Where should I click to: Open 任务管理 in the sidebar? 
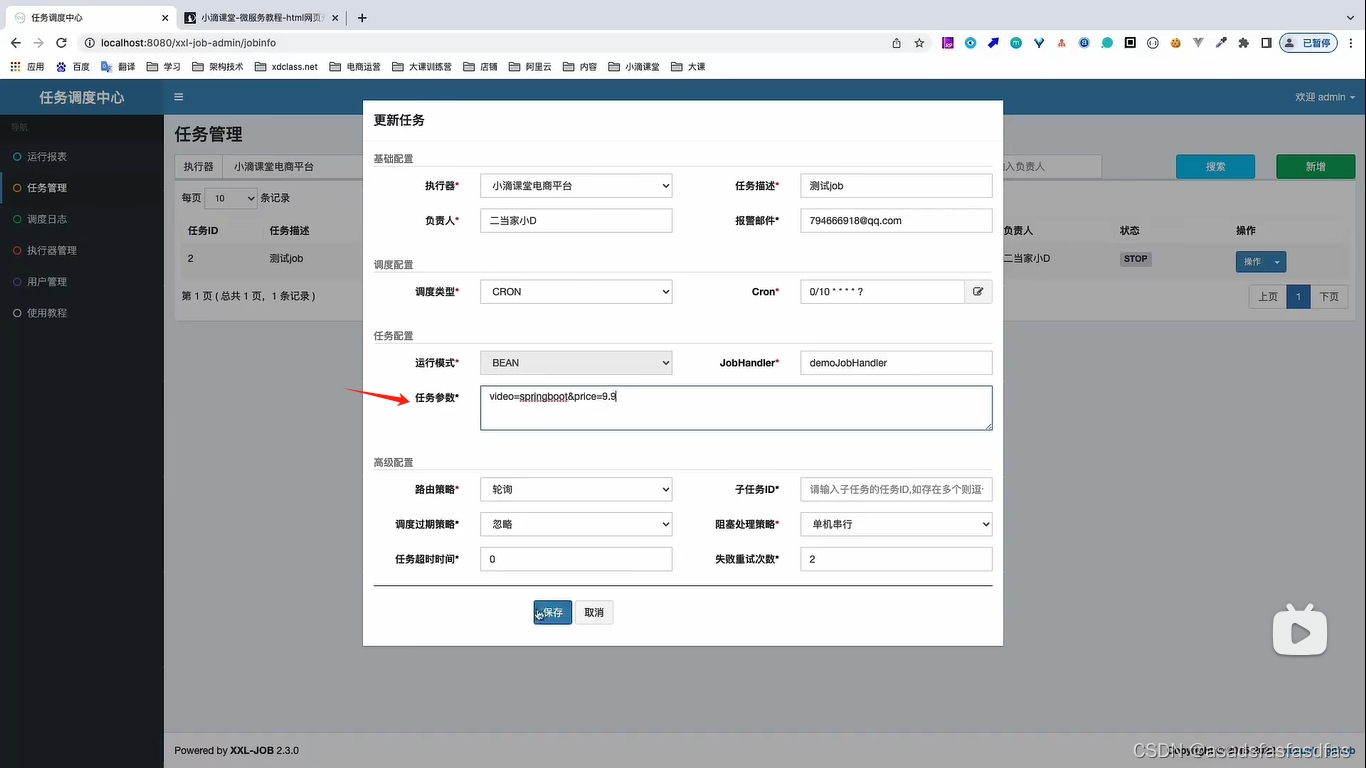82,188
